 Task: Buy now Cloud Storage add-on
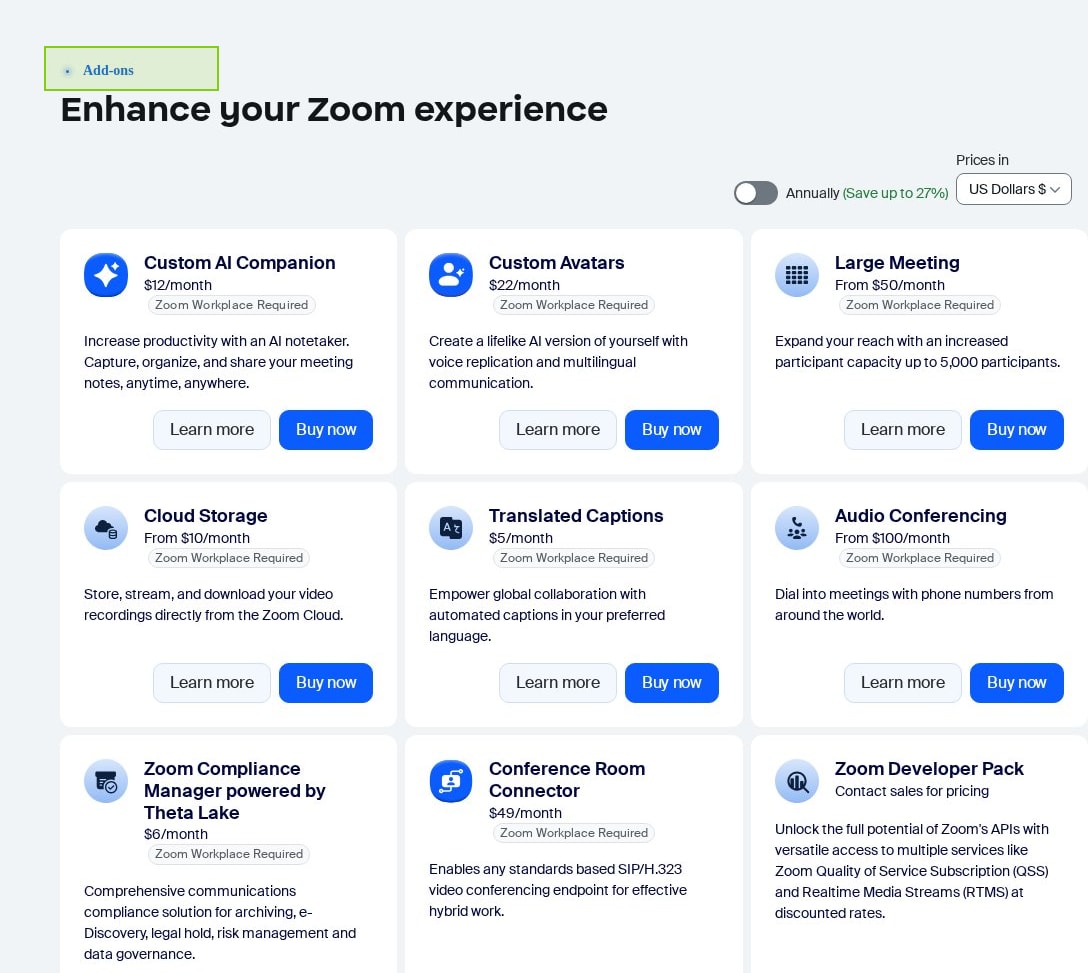pos(326,683)
